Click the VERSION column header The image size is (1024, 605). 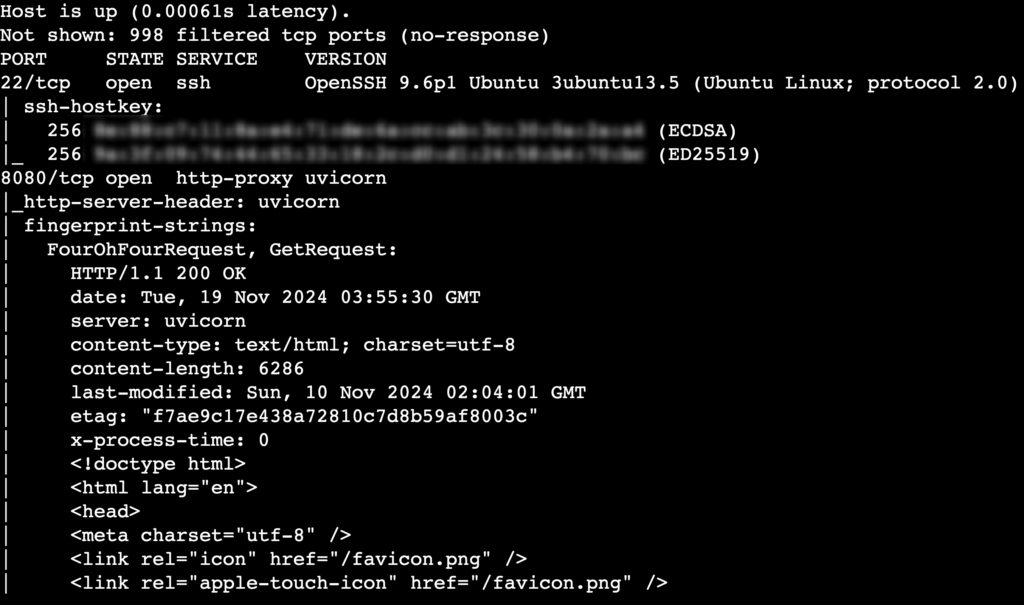(345, 59)
